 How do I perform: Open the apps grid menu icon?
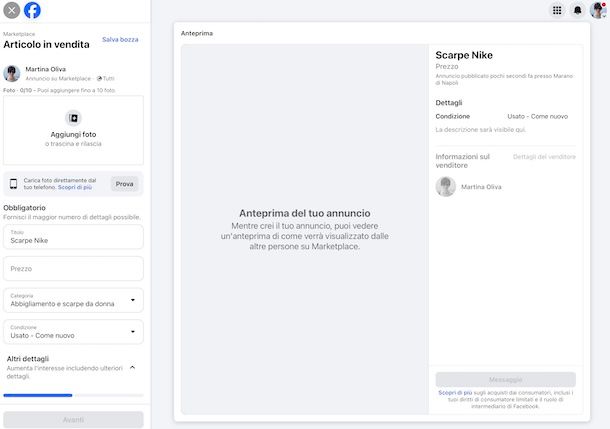pos(557,10)
